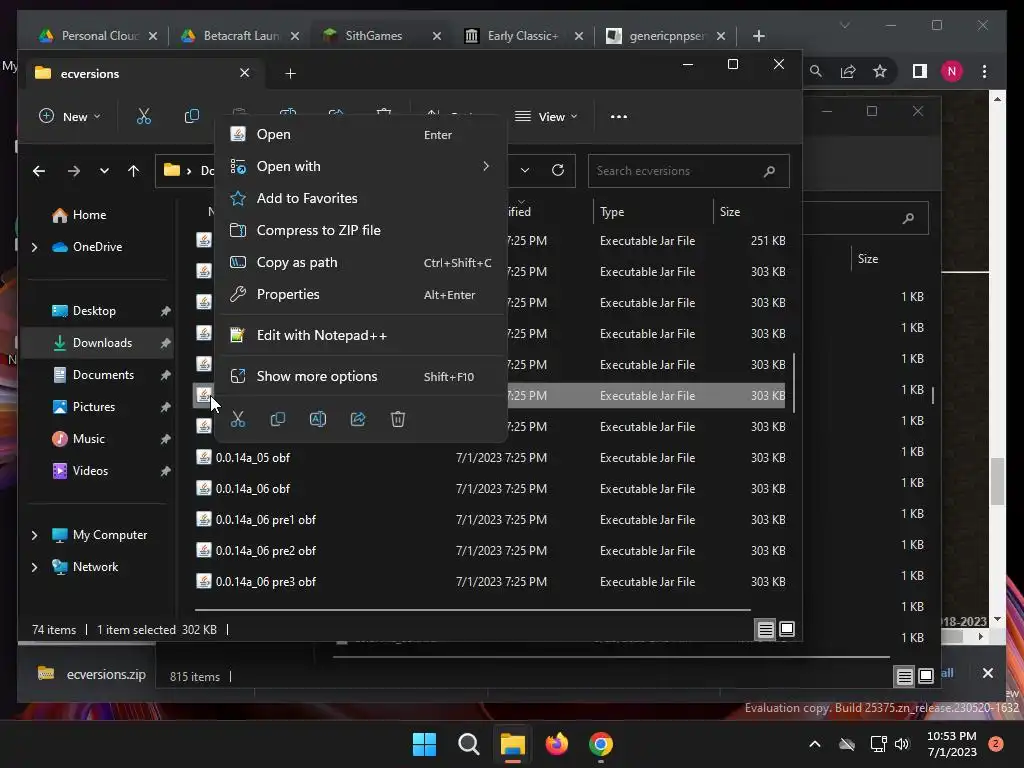Click Show more options
This screenshot has width=1024, height=768.
(x=362, y=377)
